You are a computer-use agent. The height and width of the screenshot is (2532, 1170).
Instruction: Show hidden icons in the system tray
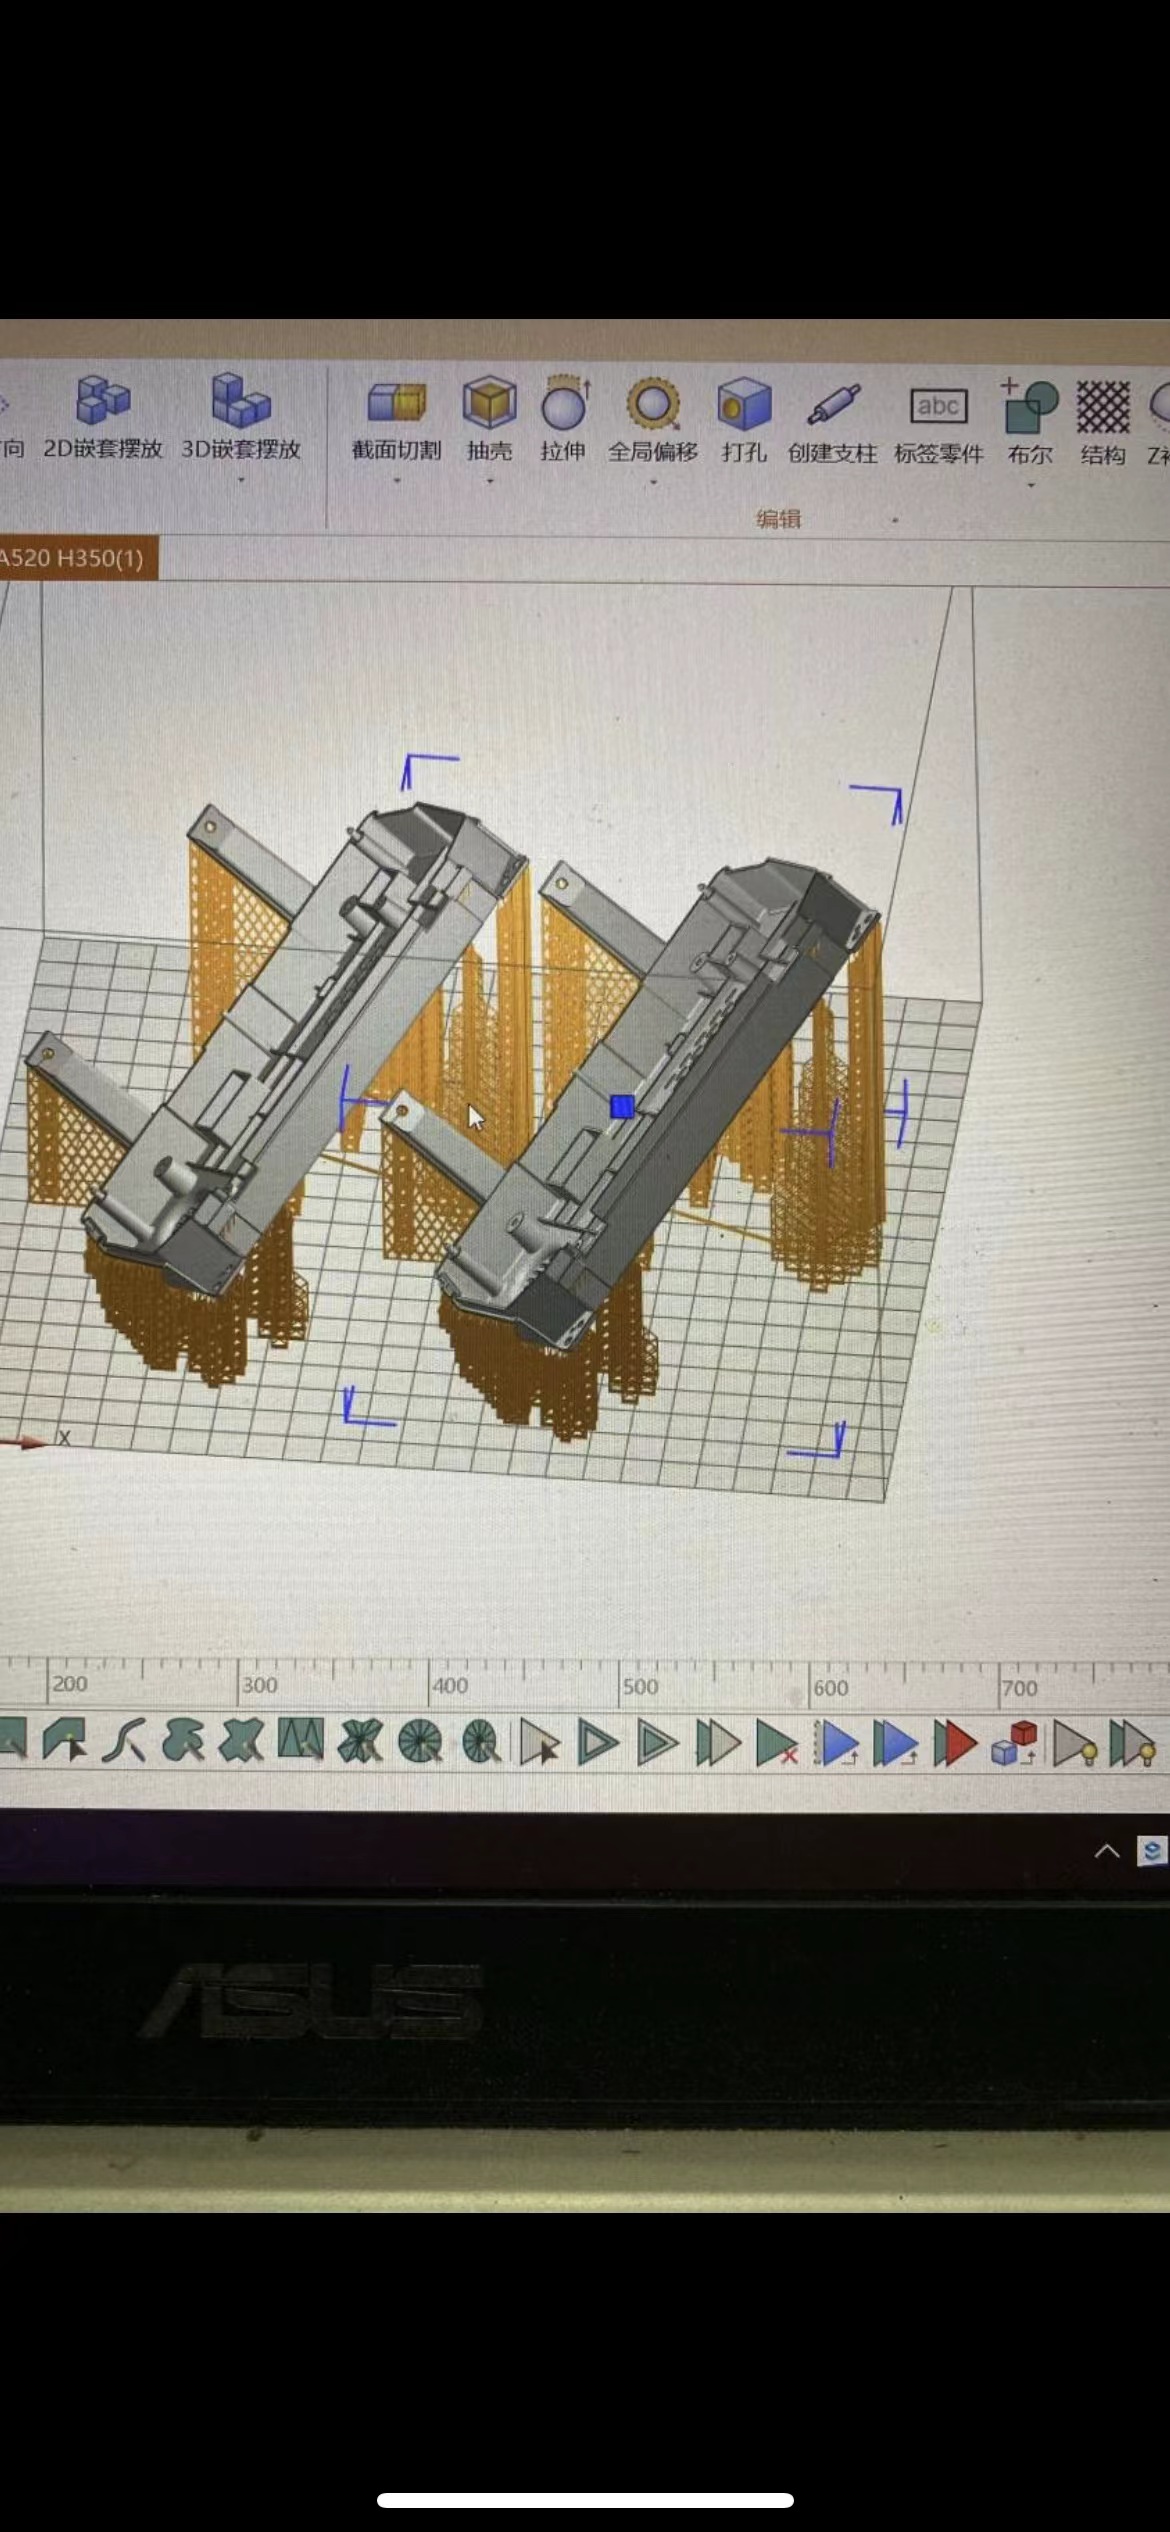(1106, 1851)
